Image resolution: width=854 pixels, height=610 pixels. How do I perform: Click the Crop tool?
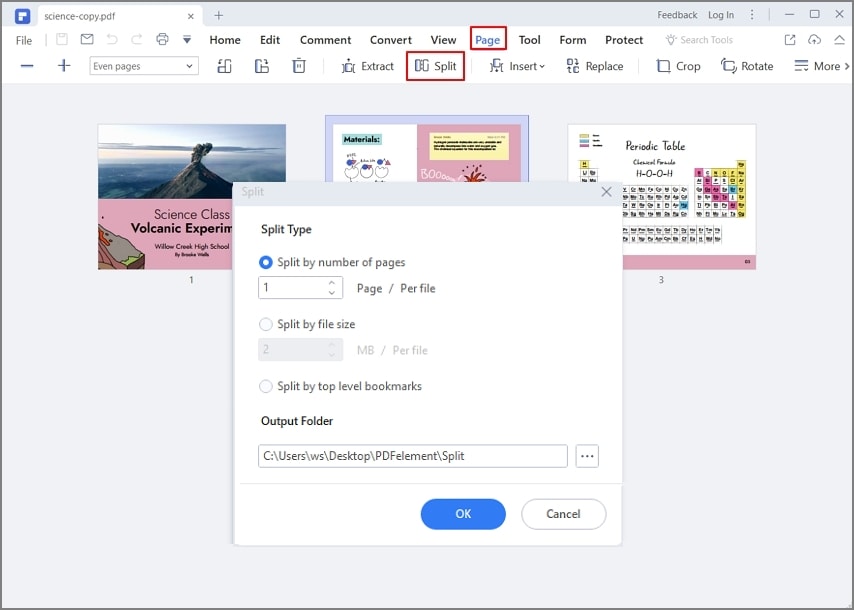coord(678,66)
